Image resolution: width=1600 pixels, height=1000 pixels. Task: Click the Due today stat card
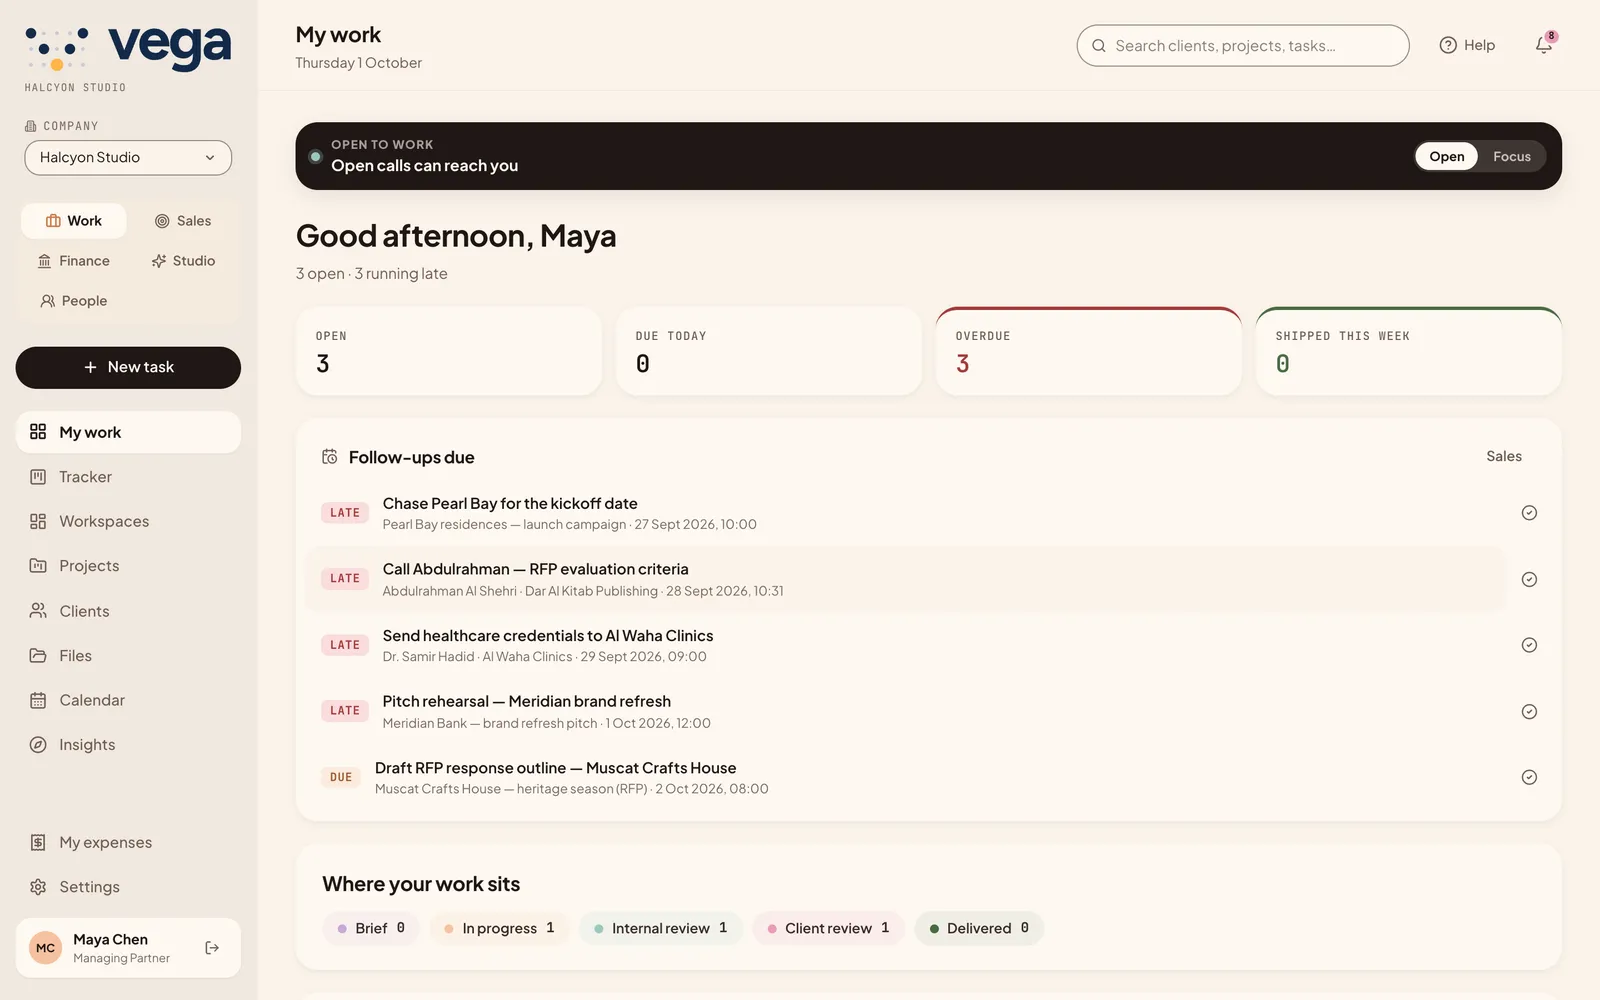pos(768,351)
